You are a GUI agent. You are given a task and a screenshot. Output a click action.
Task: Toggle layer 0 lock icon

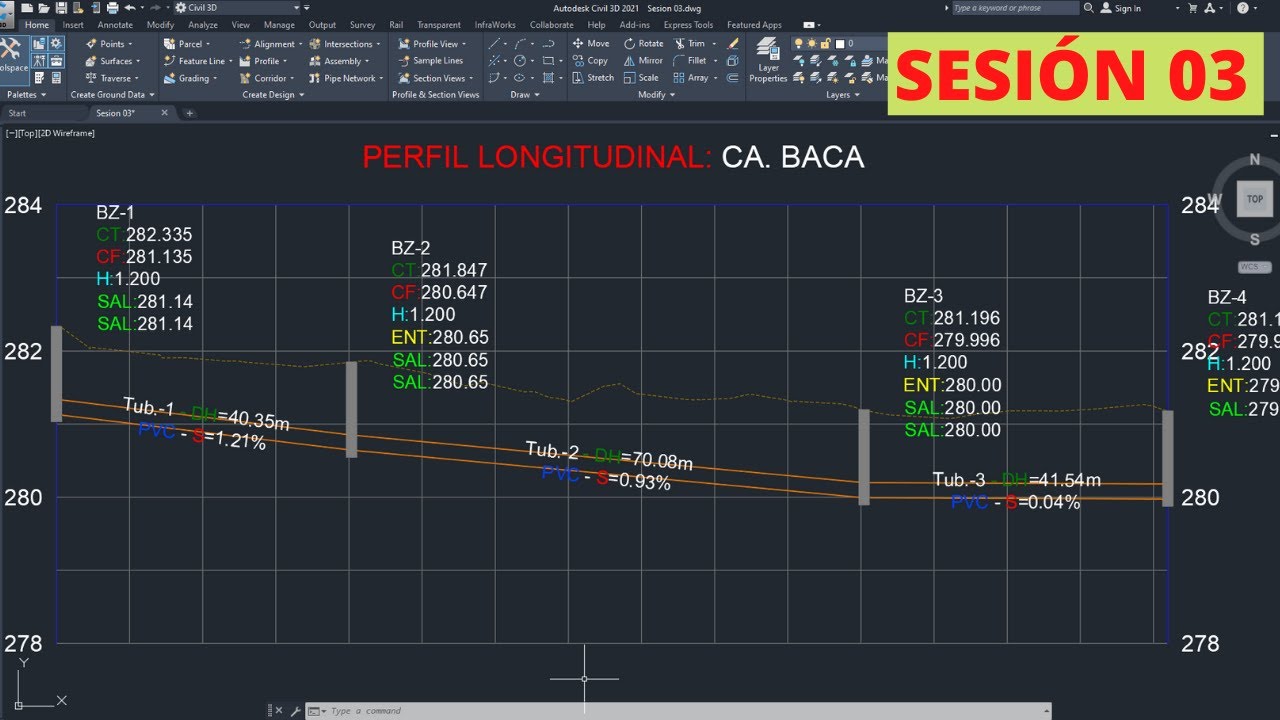(x=825, y=44)
